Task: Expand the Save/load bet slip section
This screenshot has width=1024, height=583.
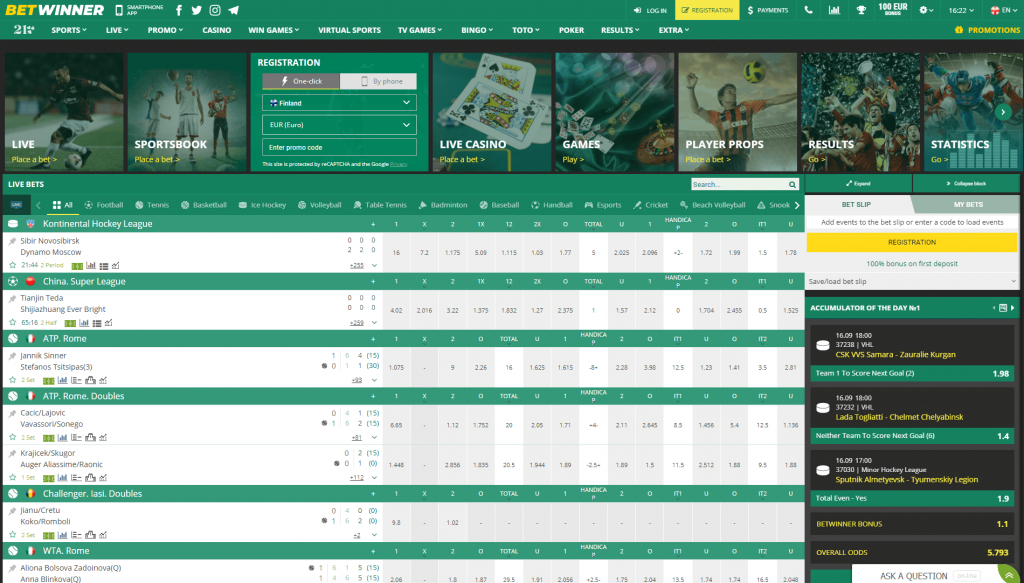Action: (x=912, y=281)
